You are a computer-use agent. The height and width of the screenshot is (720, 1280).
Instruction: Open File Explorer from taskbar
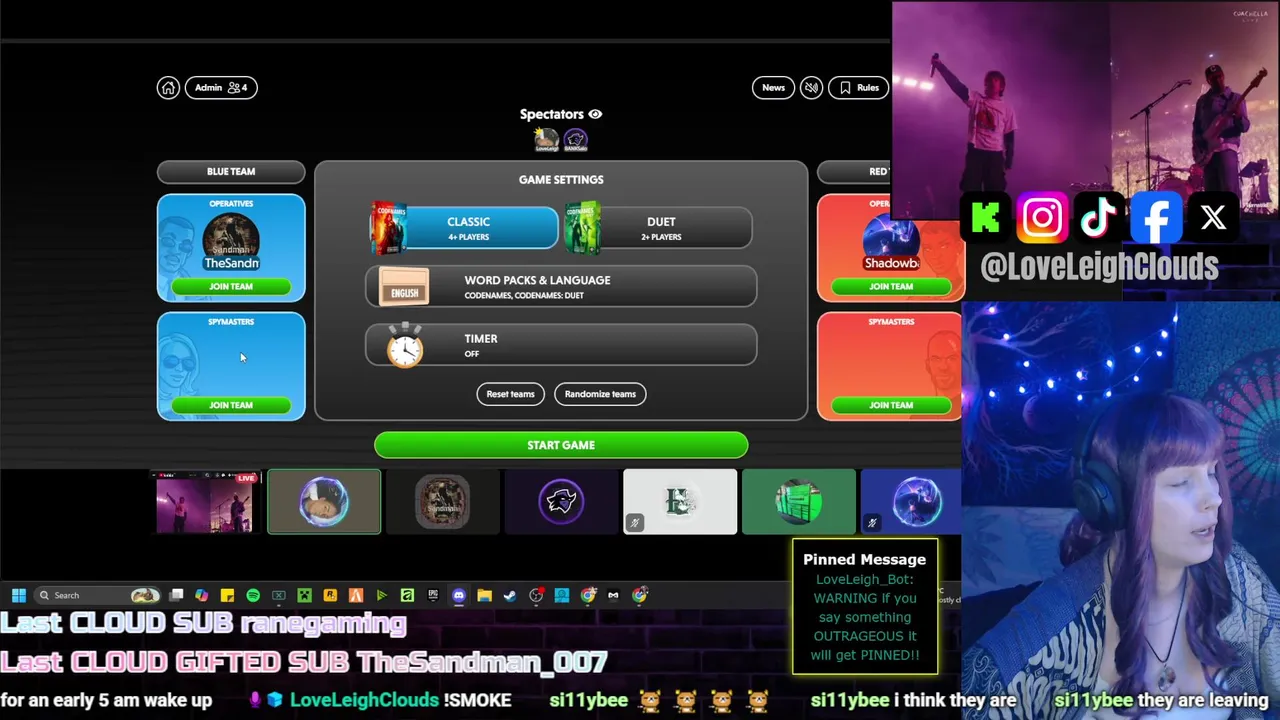(484, 595)
